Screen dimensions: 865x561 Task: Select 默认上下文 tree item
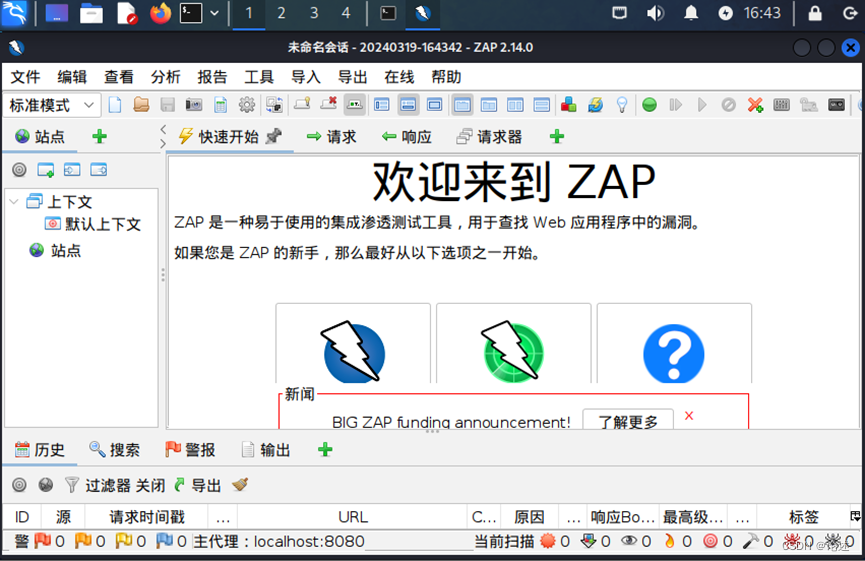[x=93, y=224]
